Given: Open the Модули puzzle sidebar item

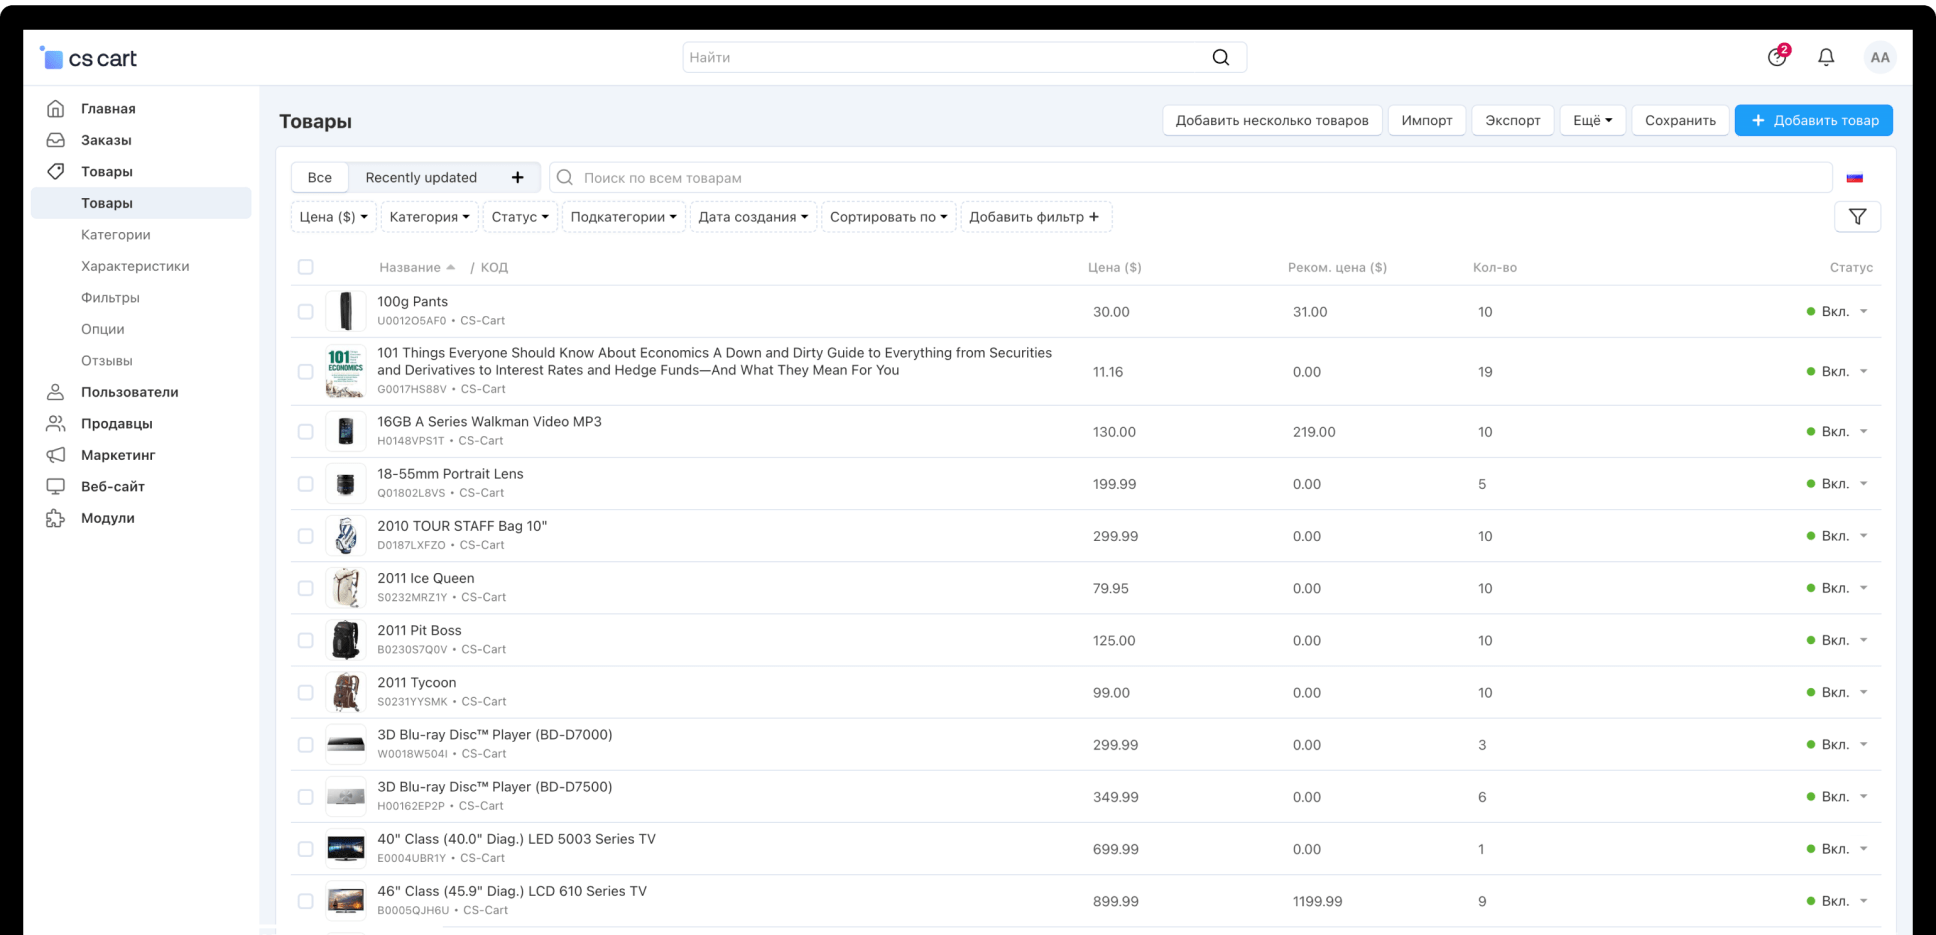Looking at the screenshot, I should click(107, 518).
